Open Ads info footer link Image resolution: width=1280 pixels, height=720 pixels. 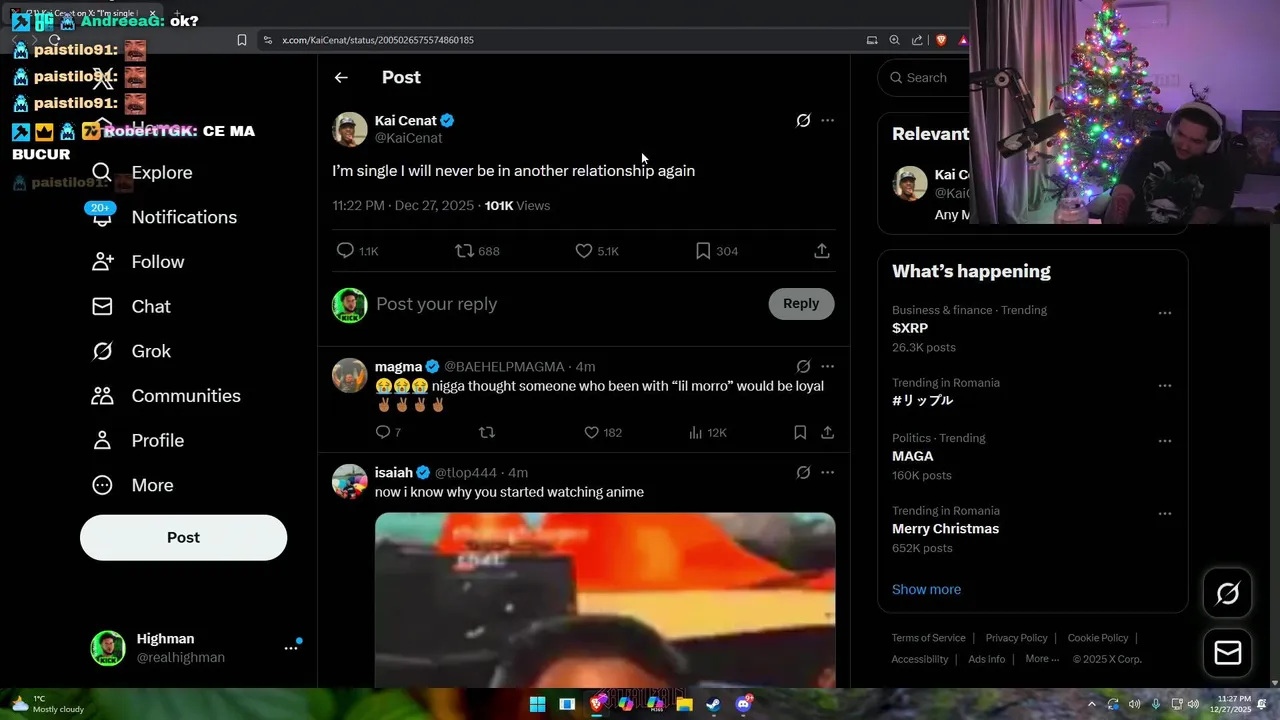(986, 659)
